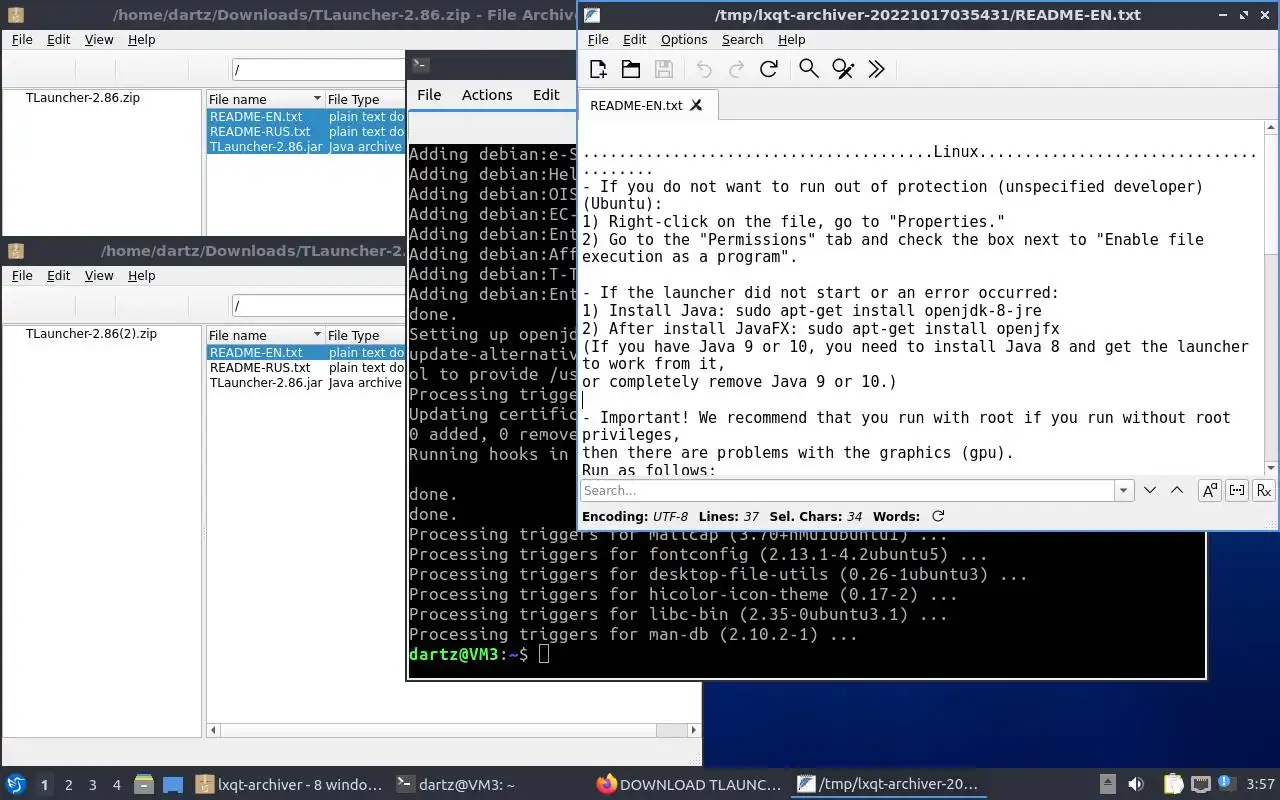Open the Options menu in the text editor
This screenshot has height=800, width=1280.
pos(684,40)
